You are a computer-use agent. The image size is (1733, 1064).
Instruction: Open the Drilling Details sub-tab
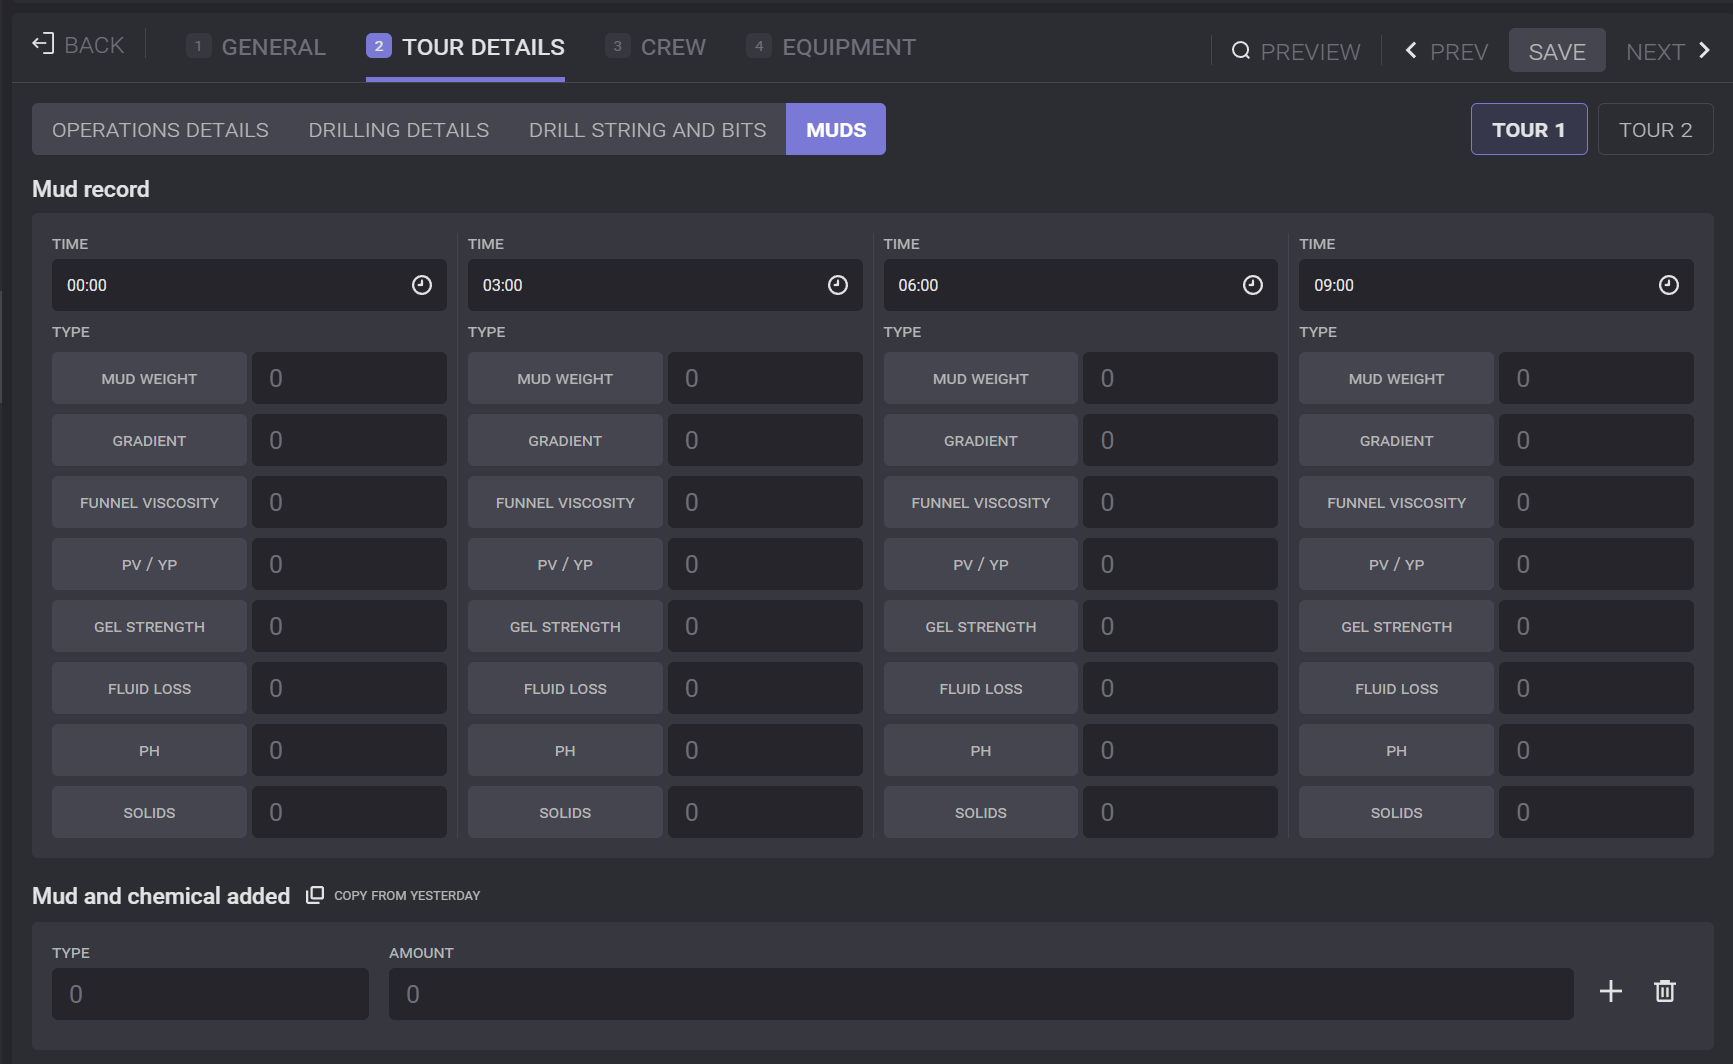(x=398, y=130)
